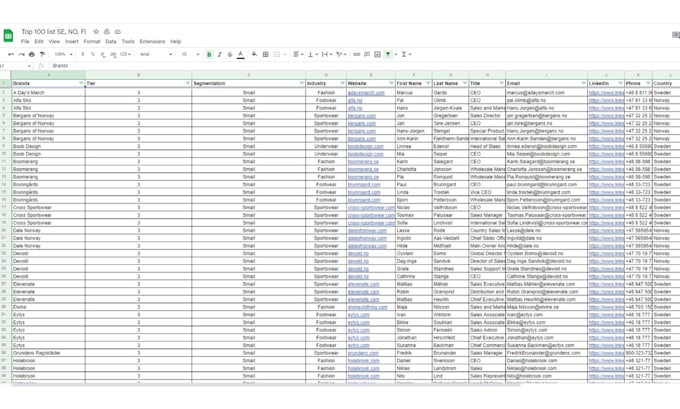Open the File menu

[x=25, y=42]
